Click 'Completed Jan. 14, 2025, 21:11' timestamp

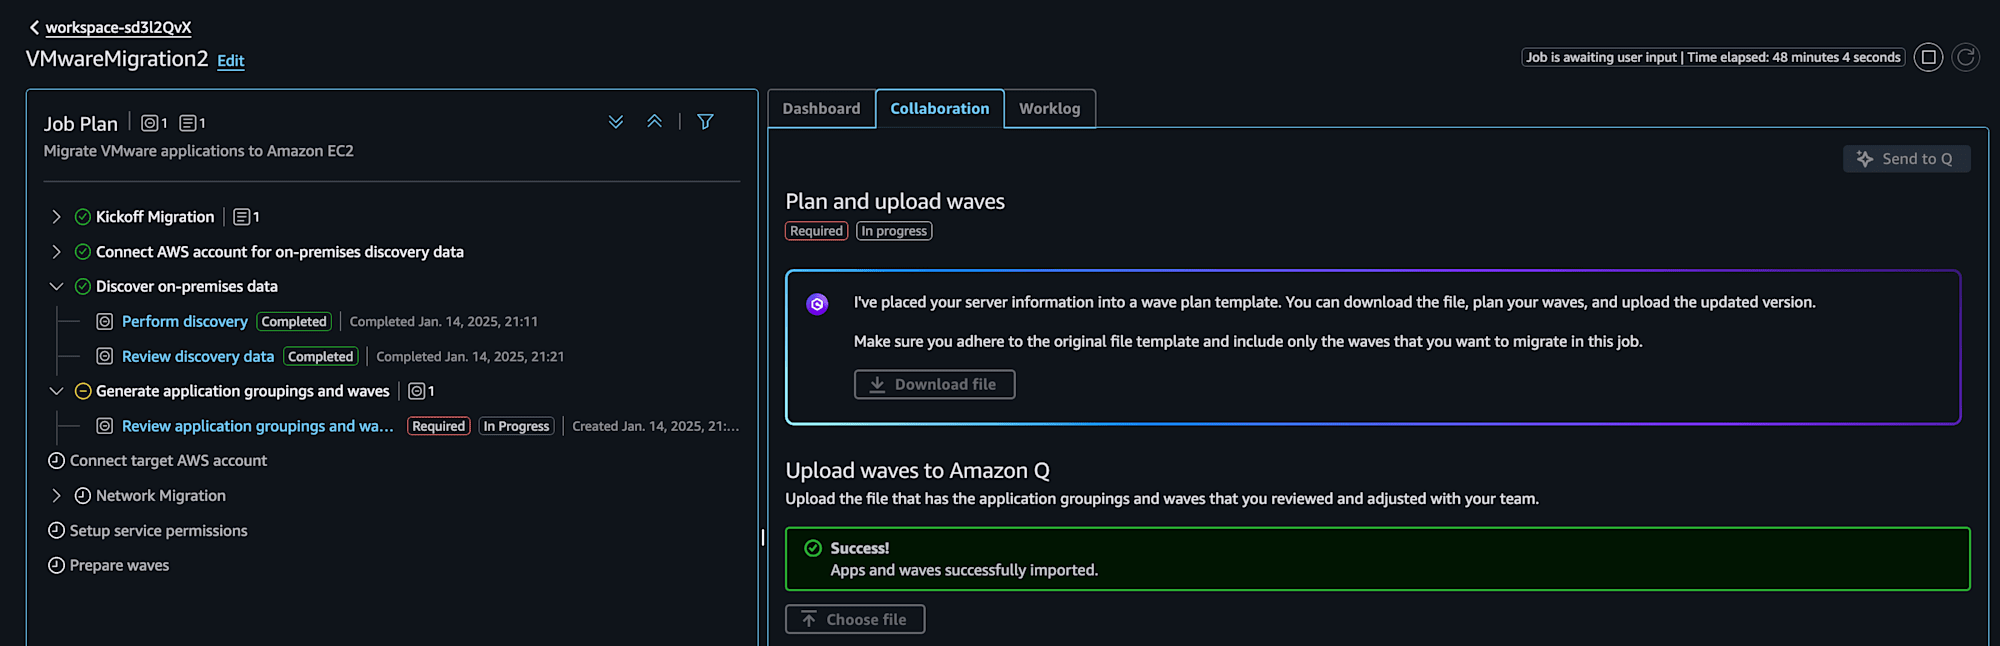(x=444, y=322)
